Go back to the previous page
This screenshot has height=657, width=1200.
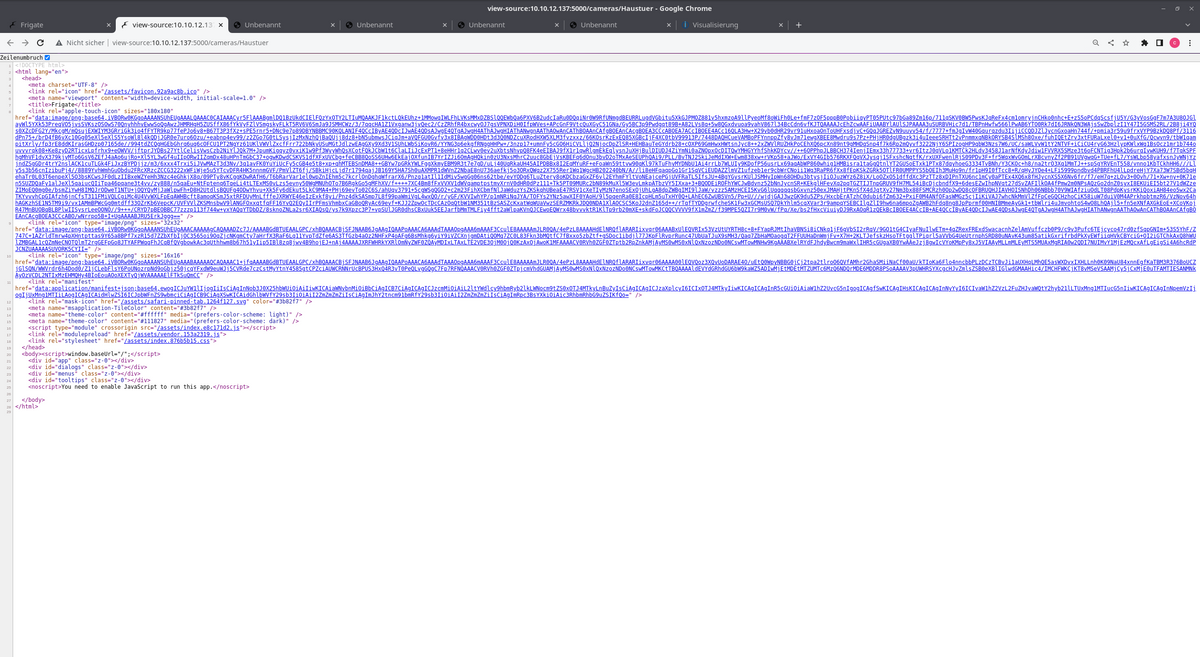(x=9, y=43)
